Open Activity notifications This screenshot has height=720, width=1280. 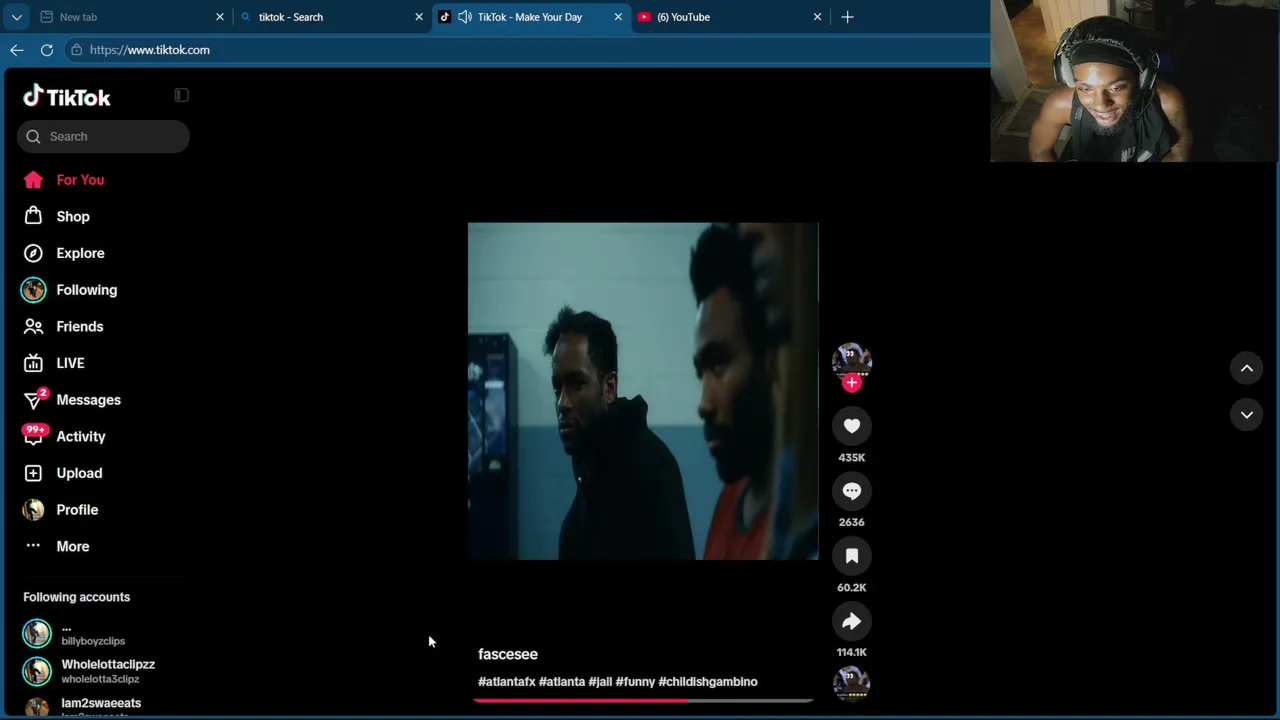[81, 436]
